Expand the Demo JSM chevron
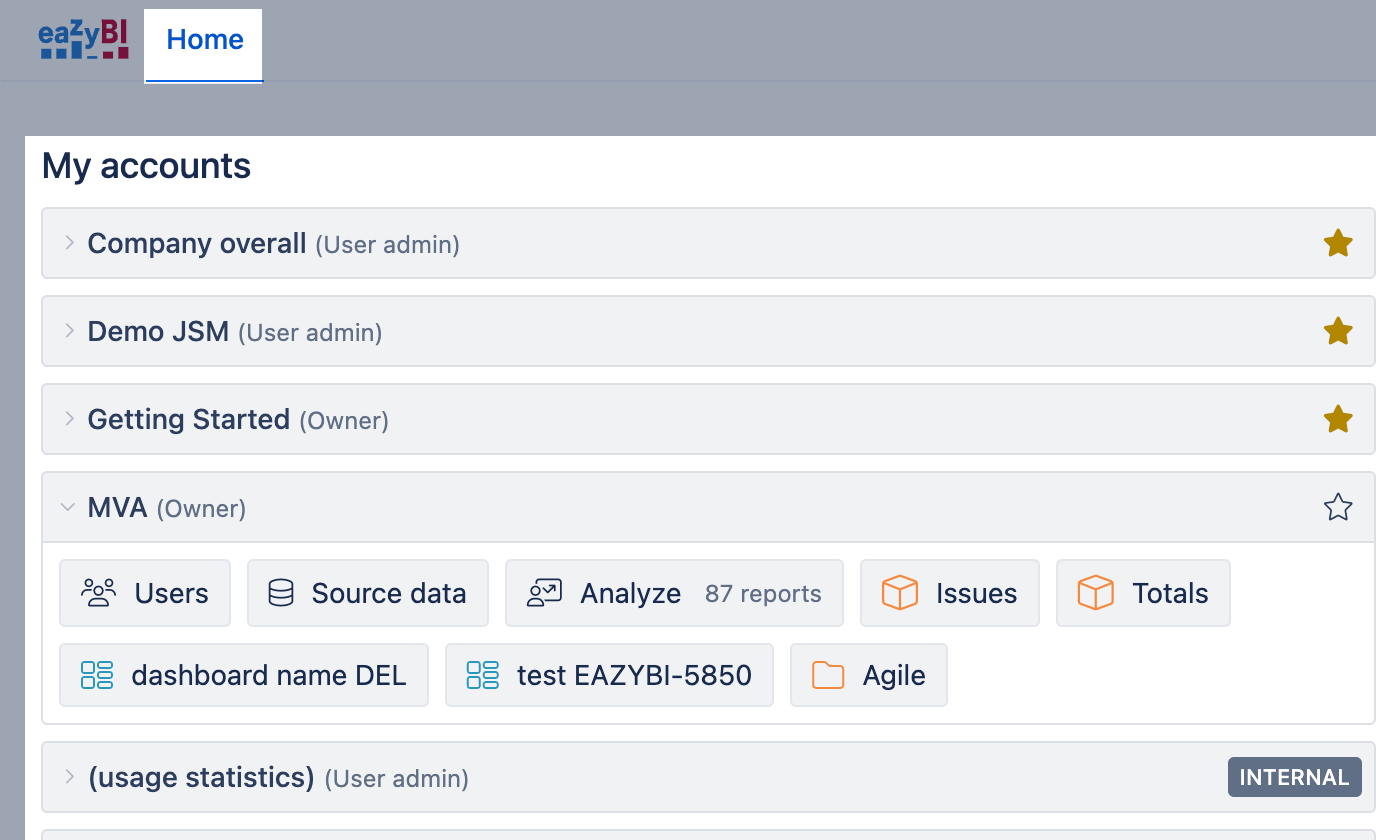The height and width of the screenshot is (840, 1376). click(69, 331)
